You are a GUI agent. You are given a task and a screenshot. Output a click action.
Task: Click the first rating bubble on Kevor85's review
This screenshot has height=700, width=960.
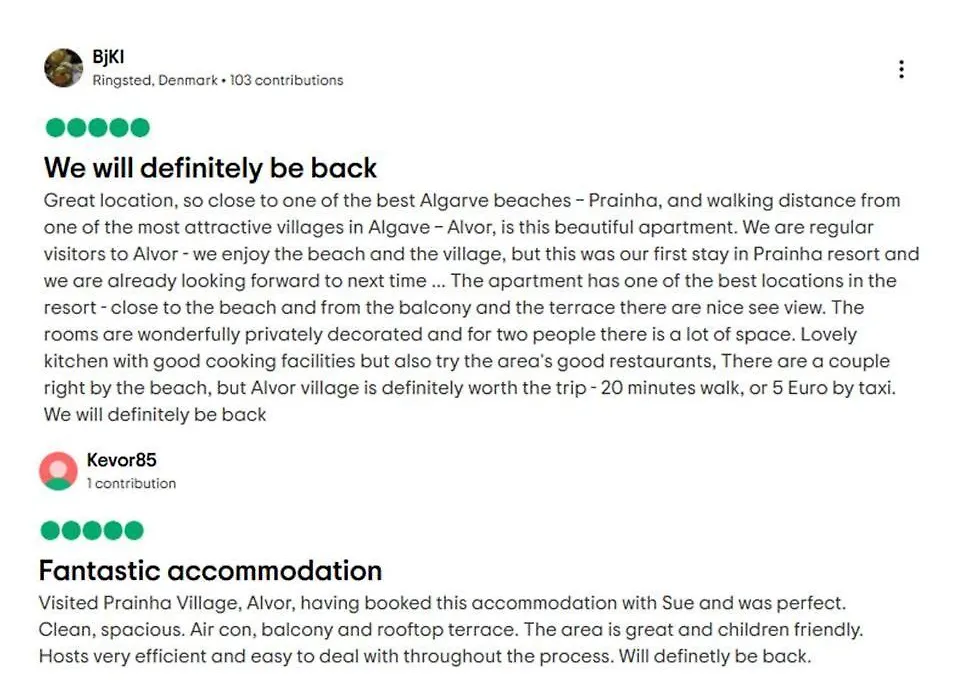point(50,530)
